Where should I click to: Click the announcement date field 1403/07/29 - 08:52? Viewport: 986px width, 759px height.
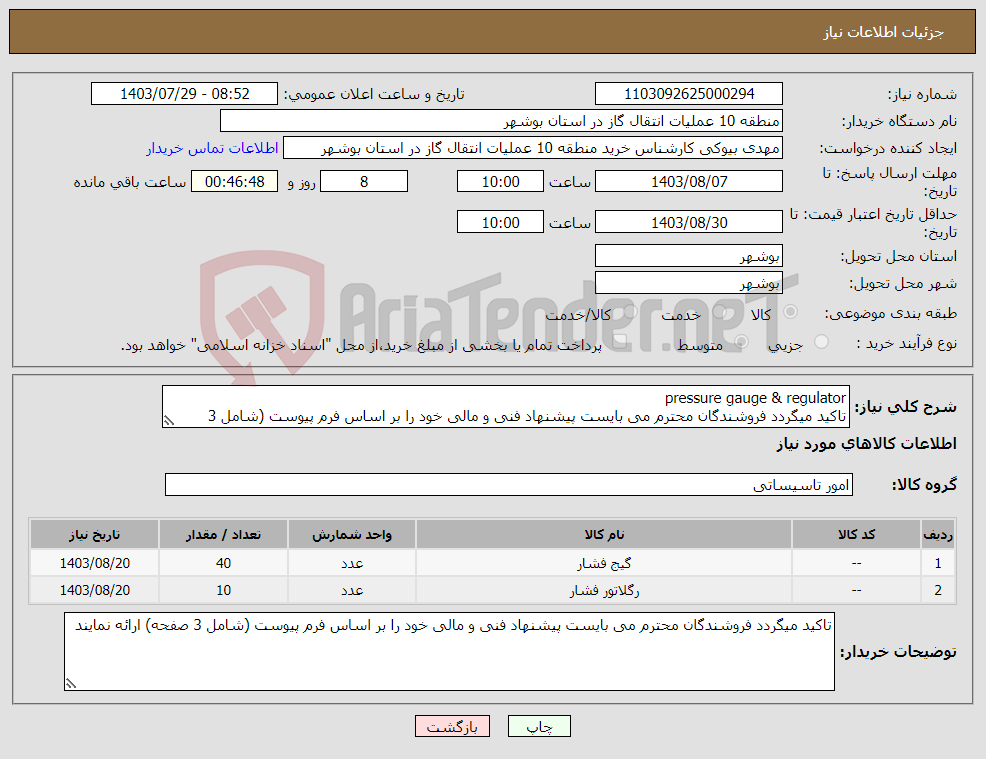click(184, 94)
